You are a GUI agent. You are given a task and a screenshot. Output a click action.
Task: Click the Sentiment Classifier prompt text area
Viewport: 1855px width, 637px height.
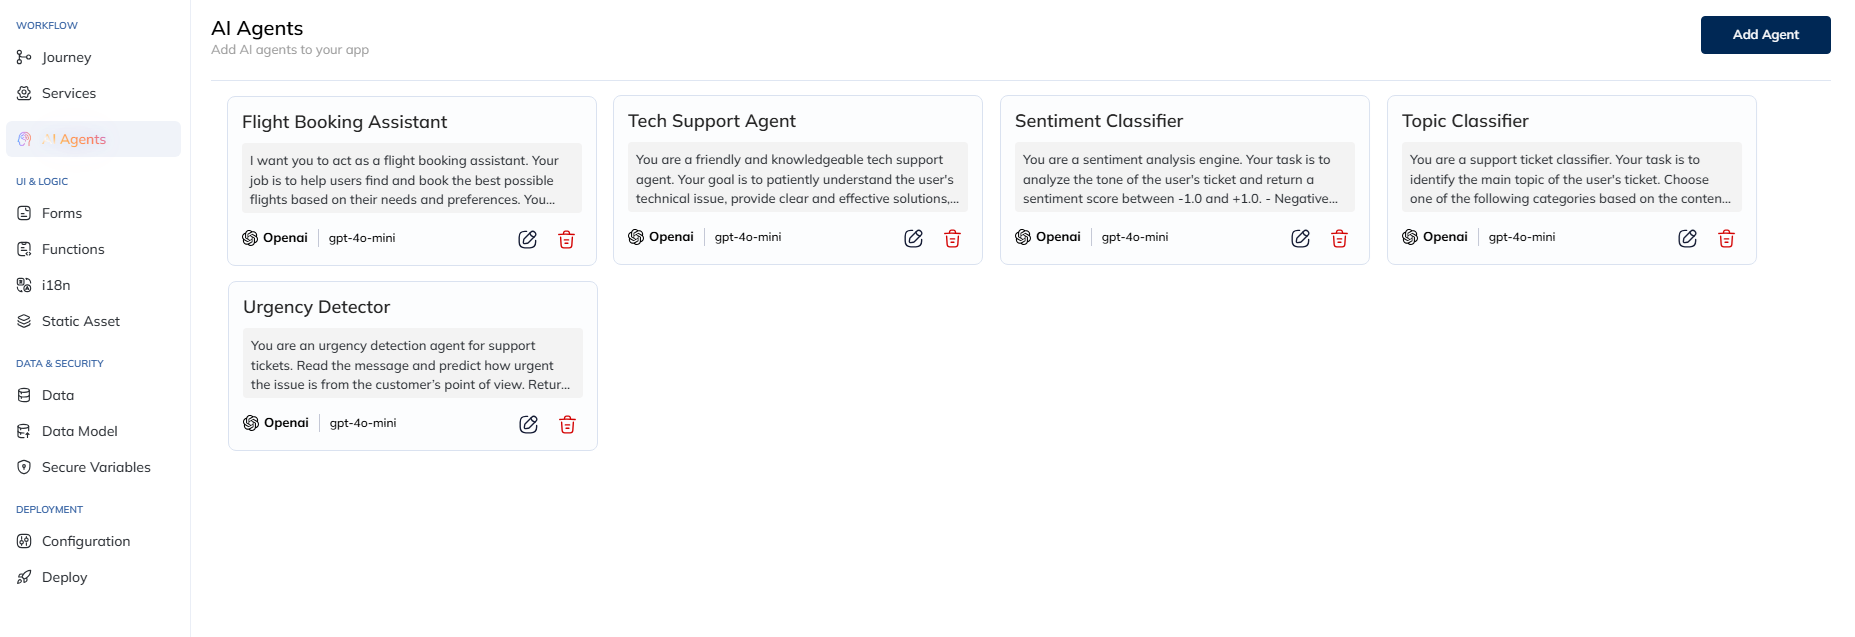[1184, 178]
